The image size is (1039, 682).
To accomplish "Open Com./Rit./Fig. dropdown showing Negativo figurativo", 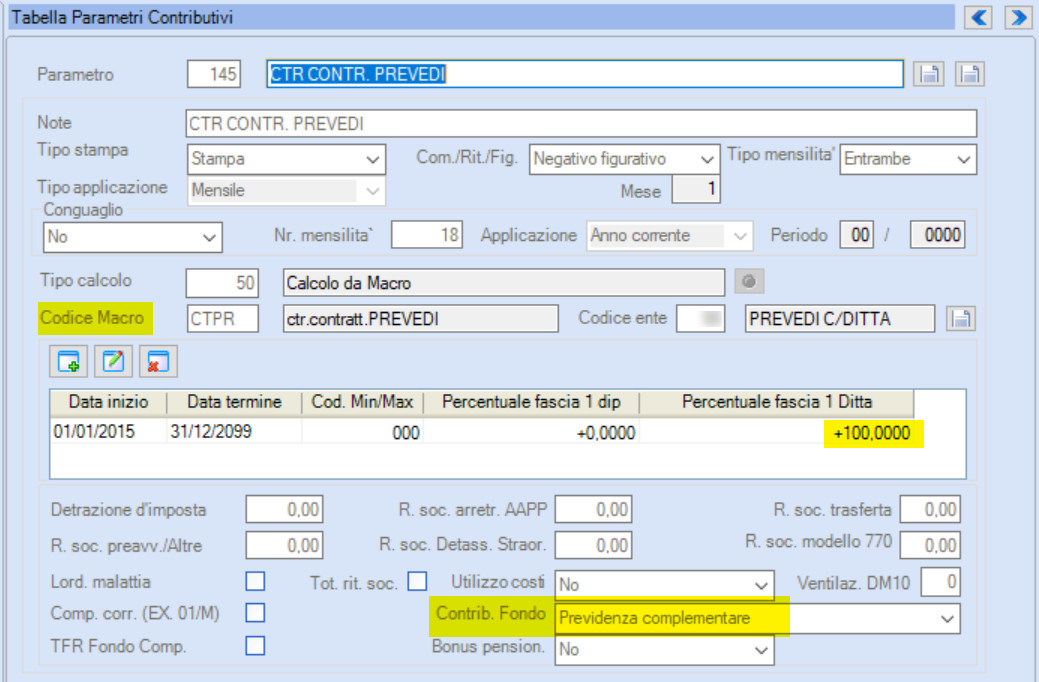I will click(624, 159).
